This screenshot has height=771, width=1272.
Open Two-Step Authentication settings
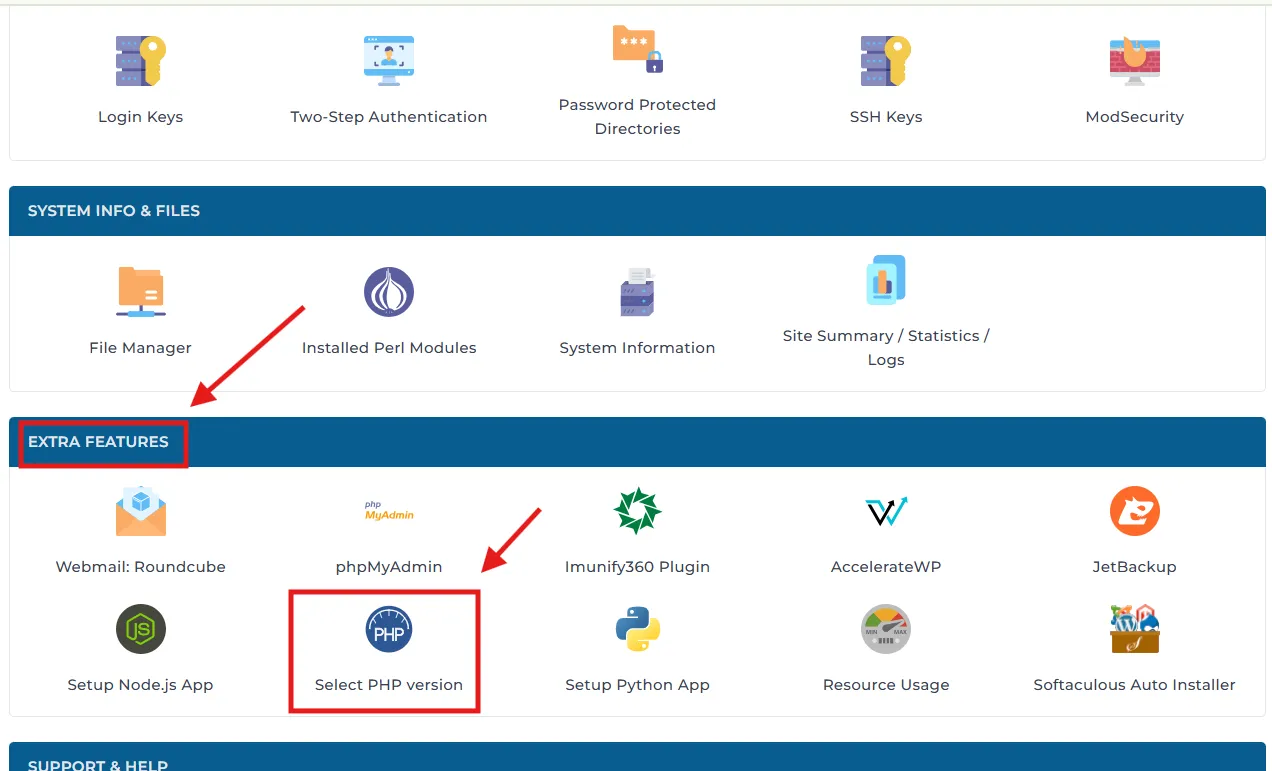pos(388,62)
